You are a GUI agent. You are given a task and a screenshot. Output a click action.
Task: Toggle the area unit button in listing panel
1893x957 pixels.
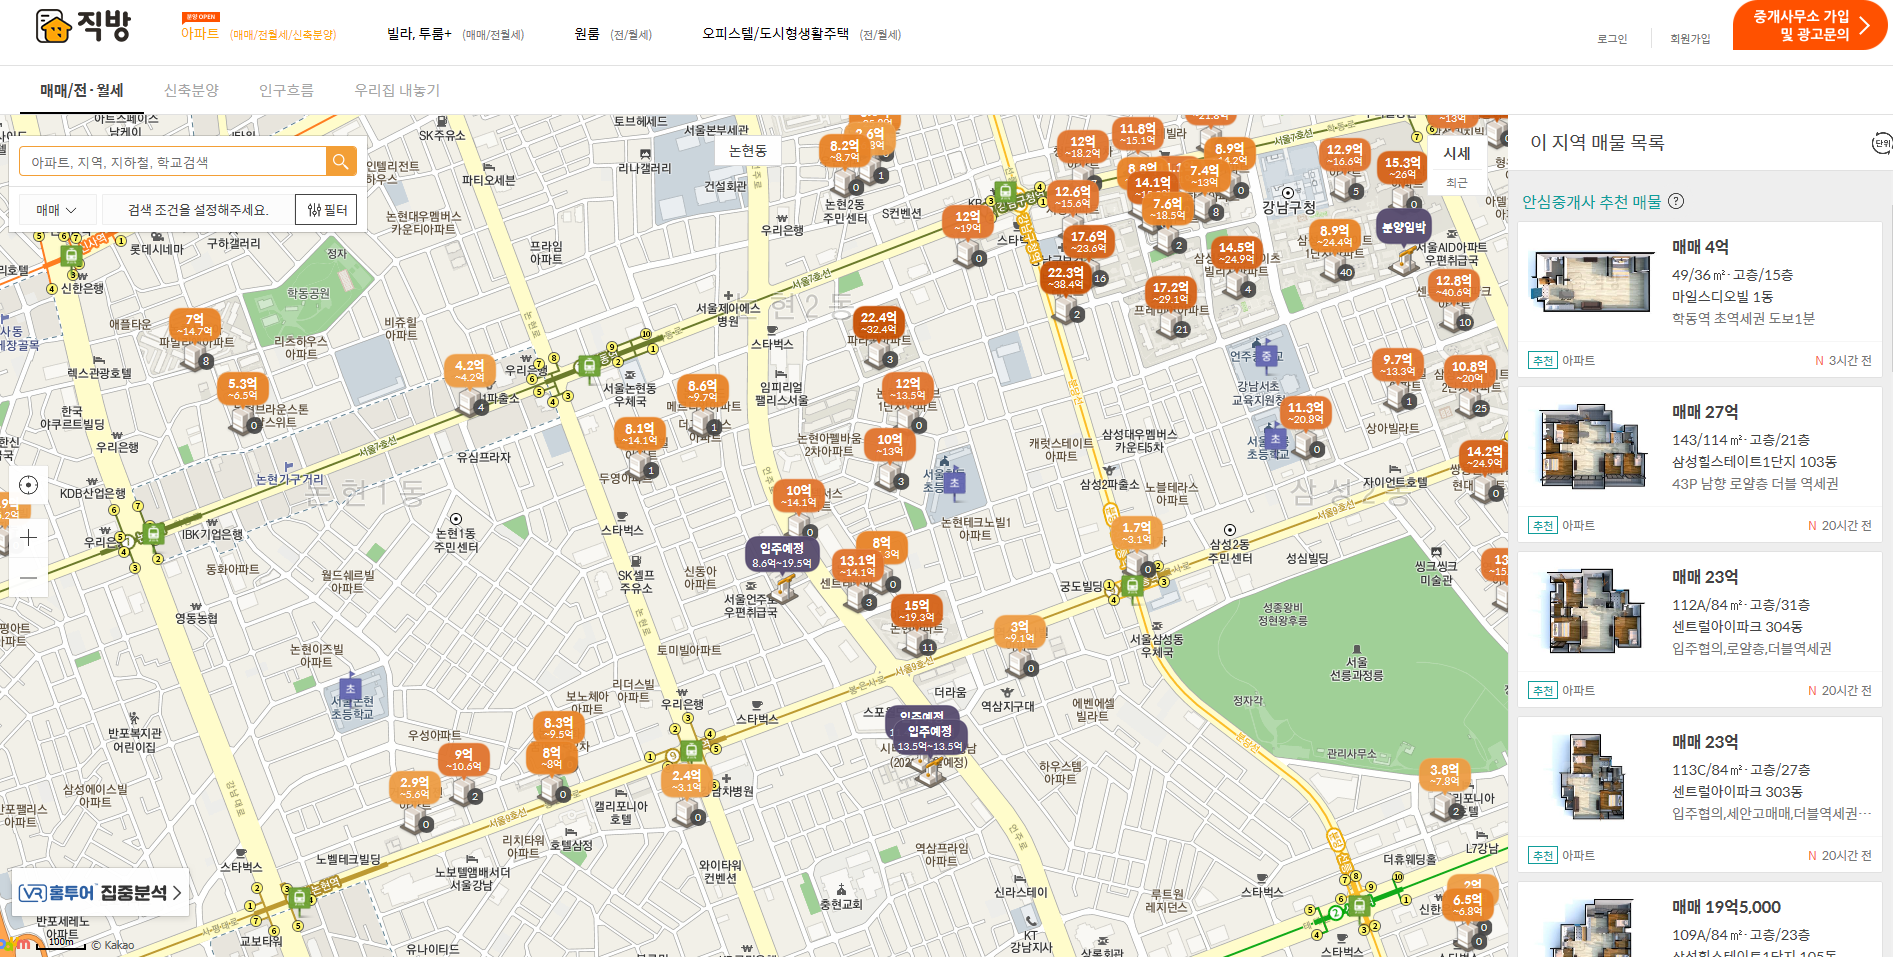(x=1882, y=143)
